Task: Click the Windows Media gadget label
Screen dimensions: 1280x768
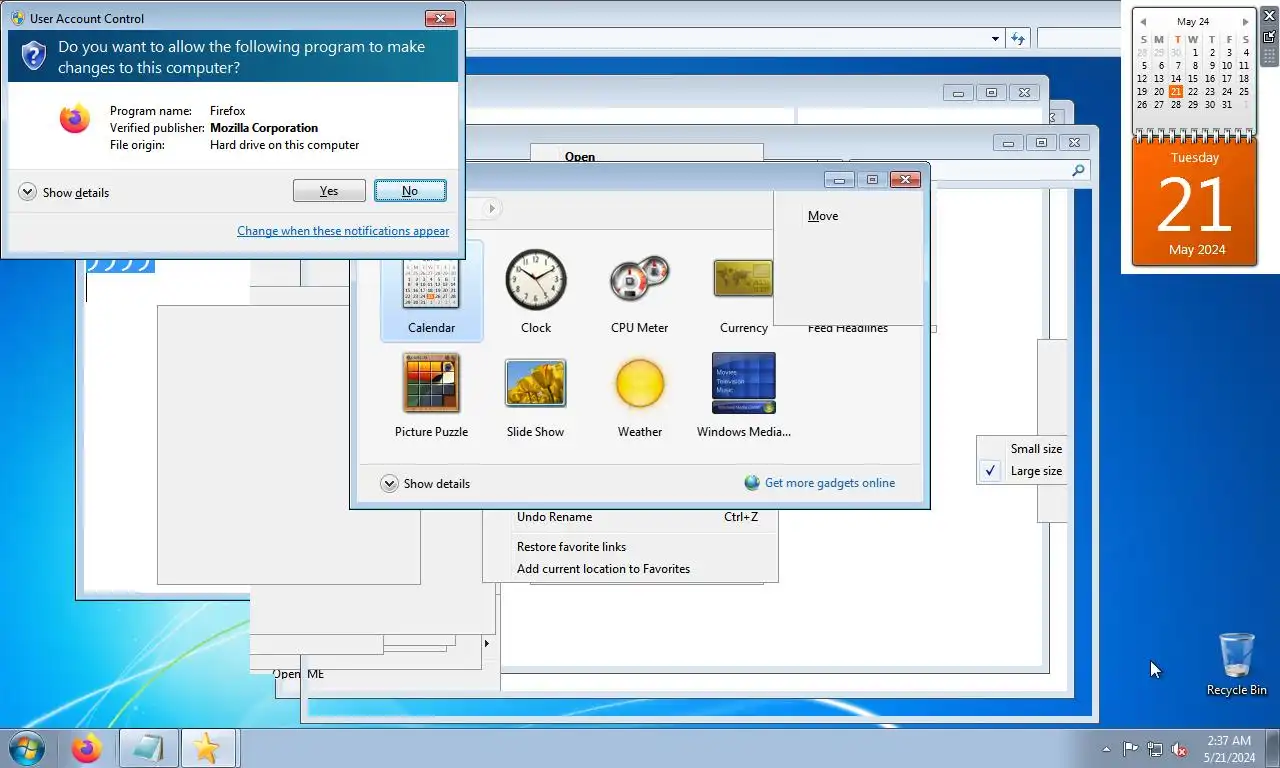Action: [x=744, y=432]
